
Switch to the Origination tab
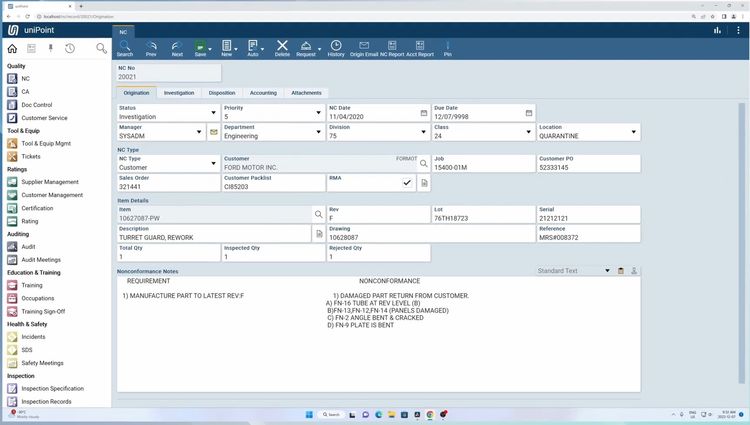pyautogui.click(x=136, y=93)
